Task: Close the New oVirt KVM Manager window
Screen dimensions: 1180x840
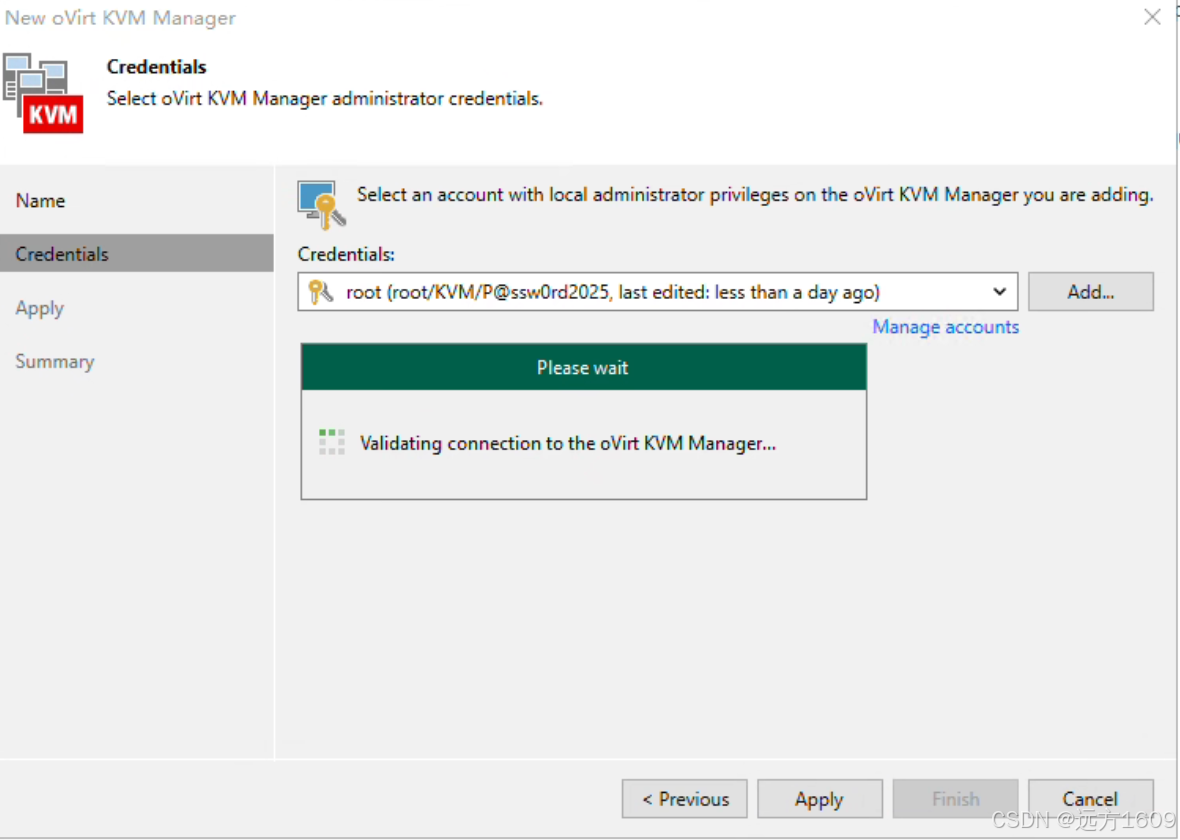Action: point(1151,17)
